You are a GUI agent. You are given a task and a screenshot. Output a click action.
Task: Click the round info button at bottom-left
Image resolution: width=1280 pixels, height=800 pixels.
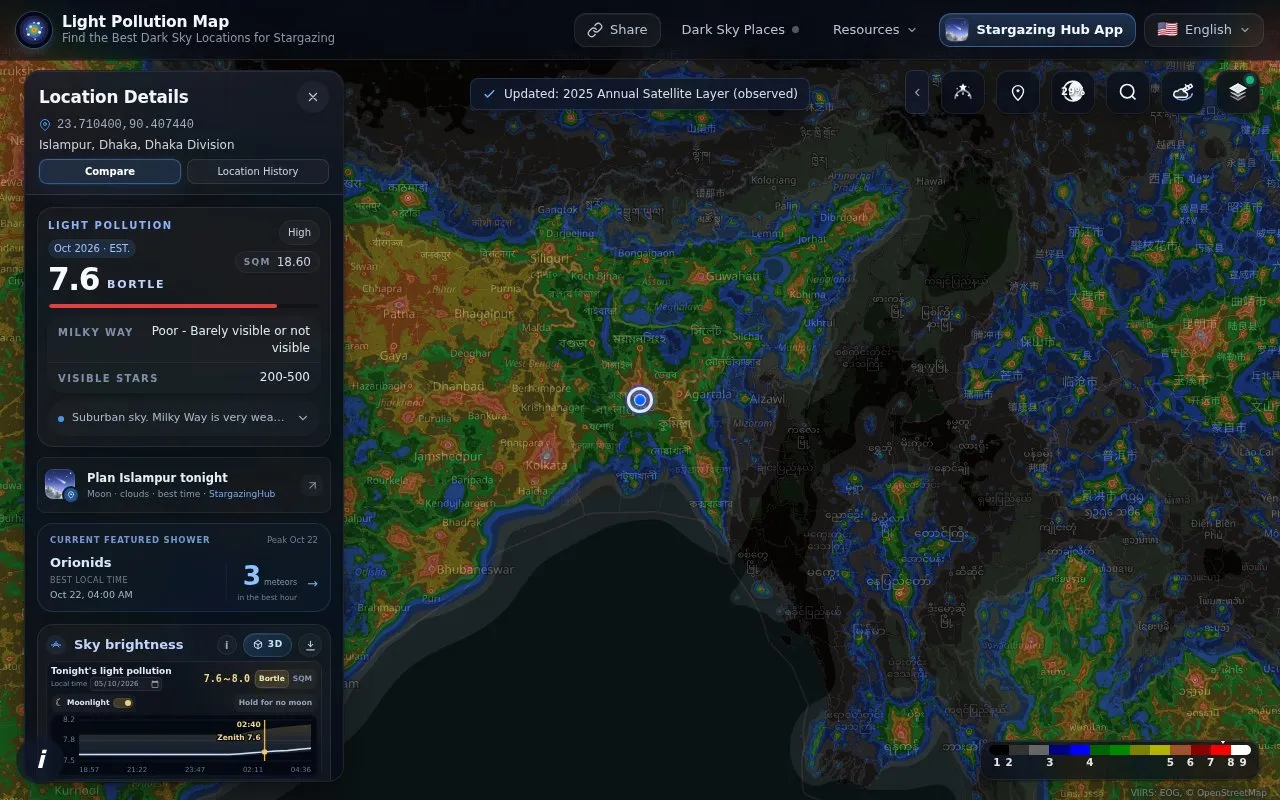pyautogui.click(x=42, y=759)
